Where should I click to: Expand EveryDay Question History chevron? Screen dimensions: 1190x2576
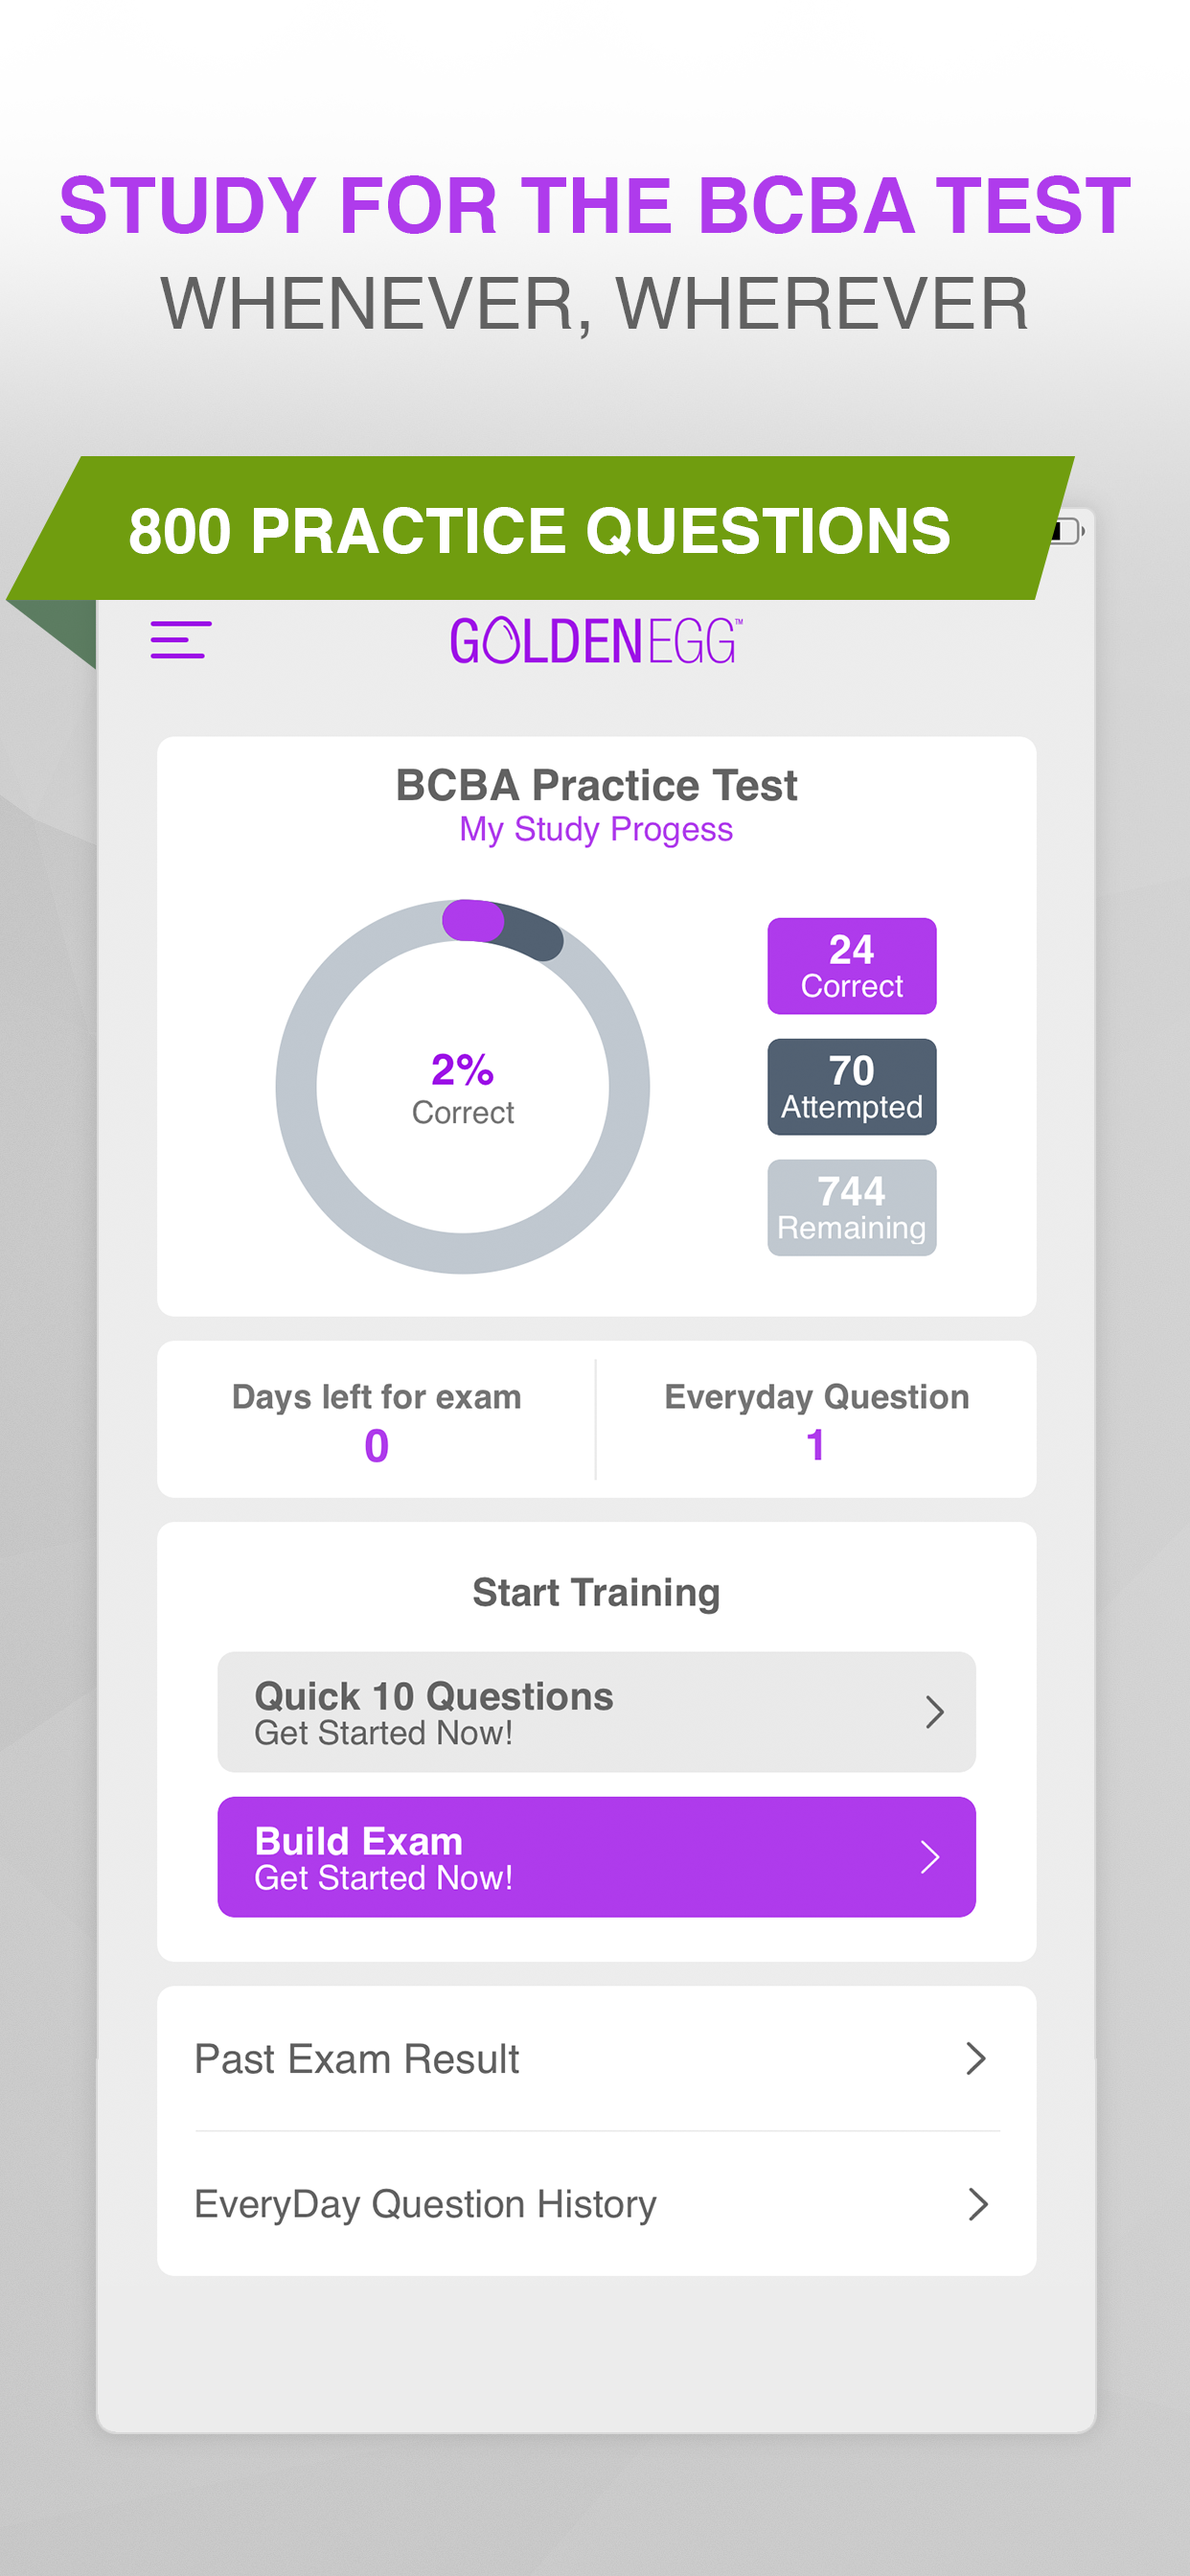[x=978, y=2204]
